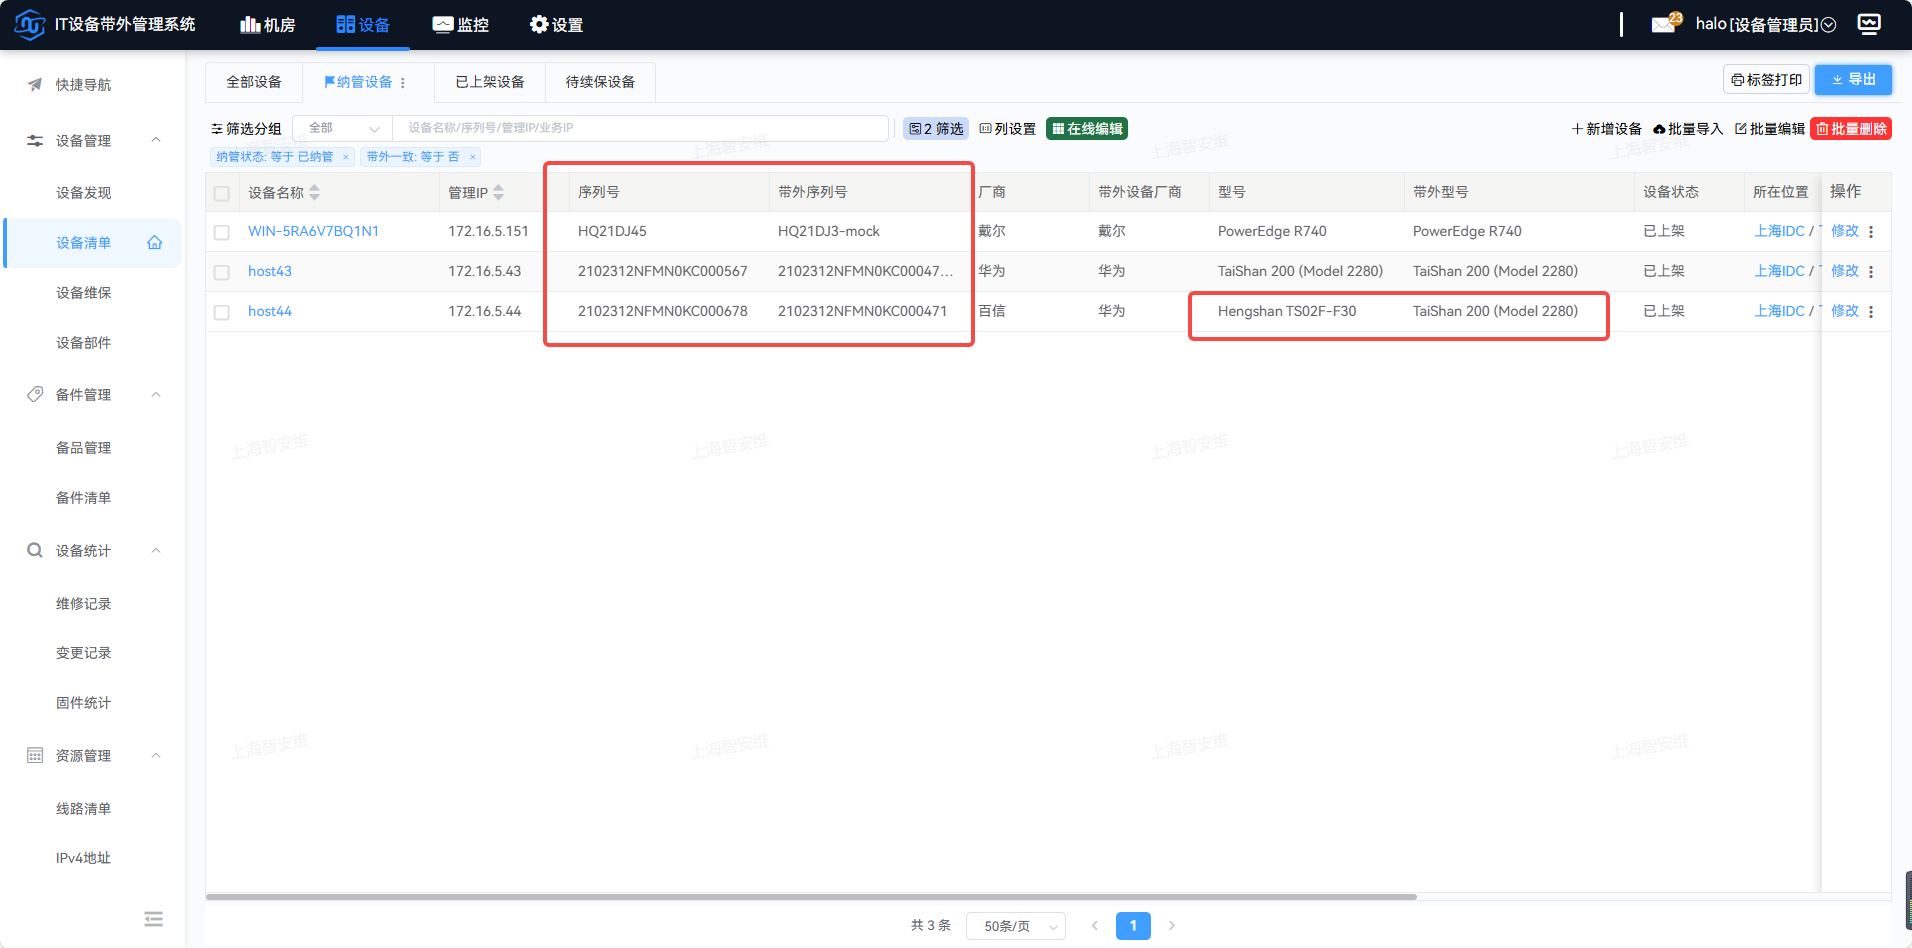Viewport: 1912px width, 948px height.
Task: Open the 监控 top menu
Action: pos(461,25)
